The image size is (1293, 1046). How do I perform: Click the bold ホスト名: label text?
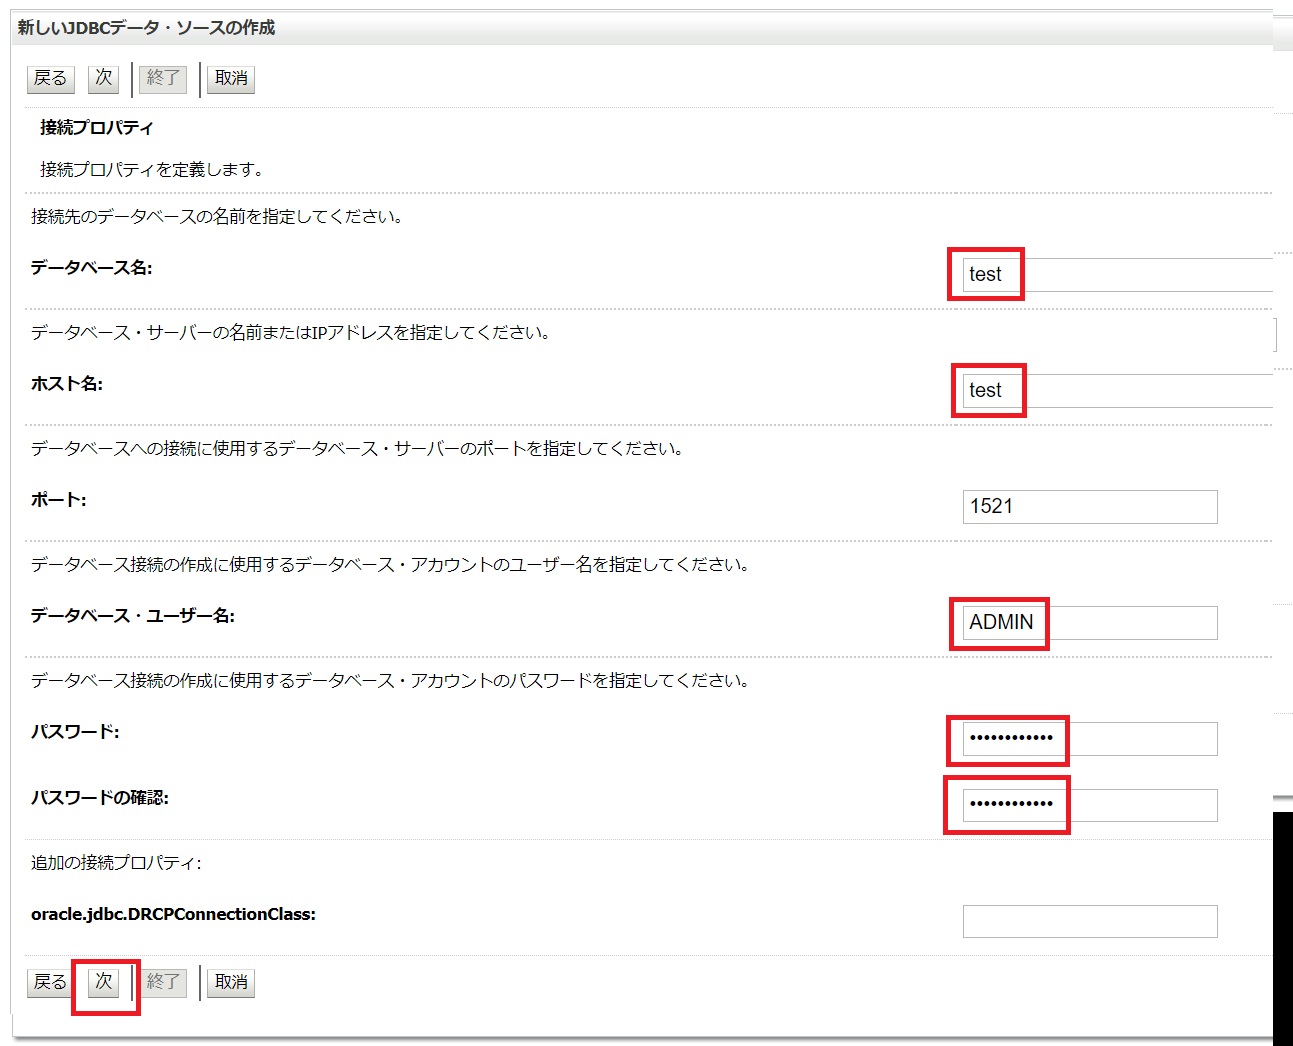(x=67, y=384)
